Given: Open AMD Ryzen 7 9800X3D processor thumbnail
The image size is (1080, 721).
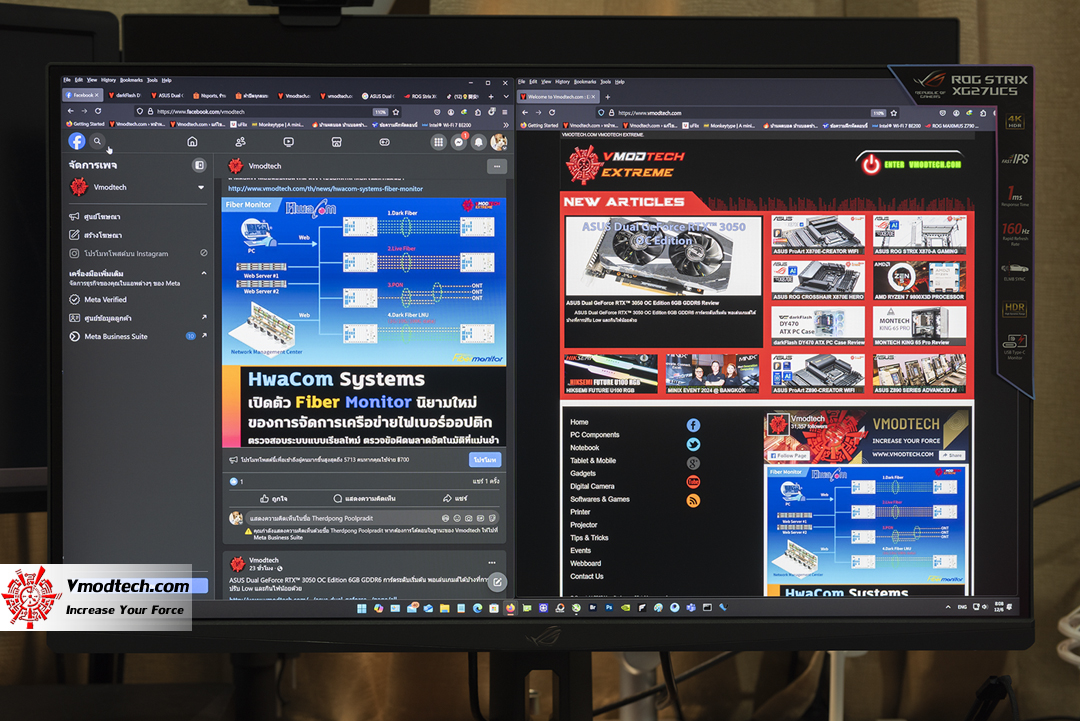Looking at the screenshot, I should pos(920,280).
